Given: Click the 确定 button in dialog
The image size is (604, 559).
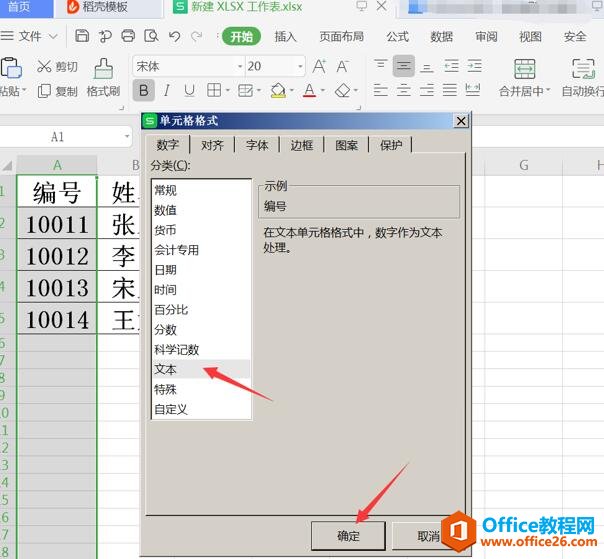Looking at the screenshot, I should pyautogui.click(x=348, y=536).
